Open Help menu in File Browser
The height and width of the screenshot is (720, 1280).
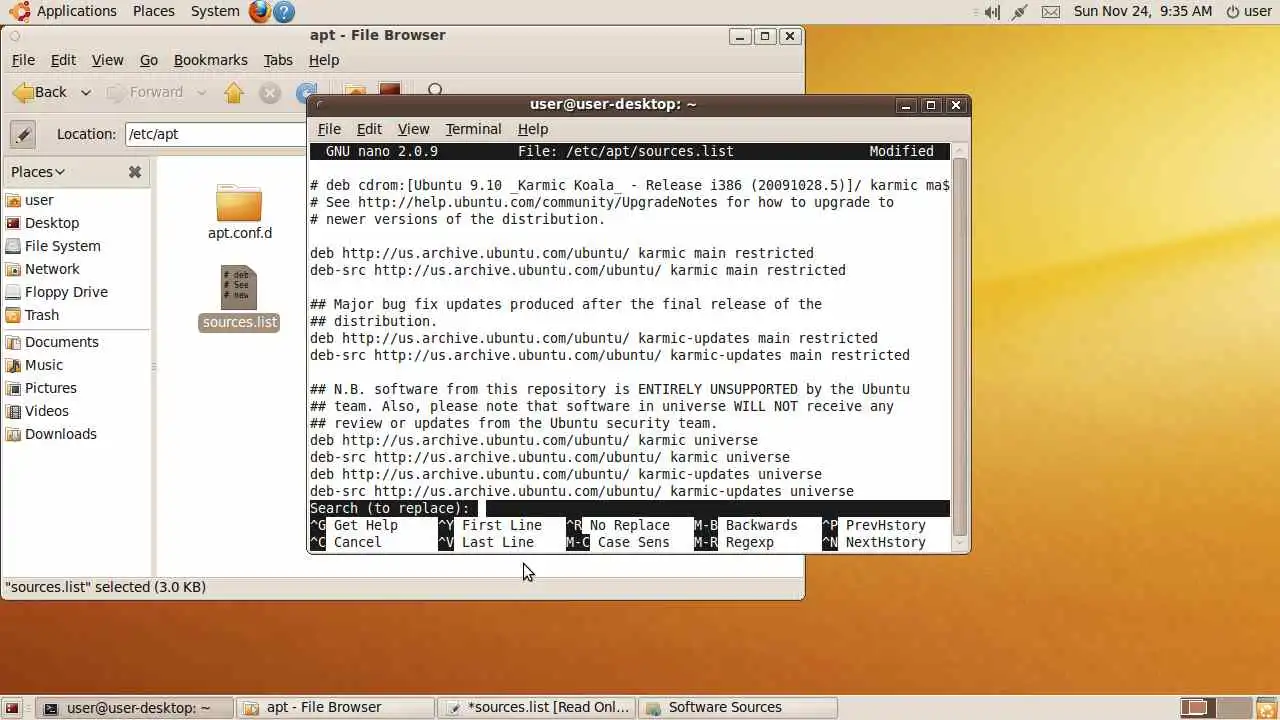[324, 60]
